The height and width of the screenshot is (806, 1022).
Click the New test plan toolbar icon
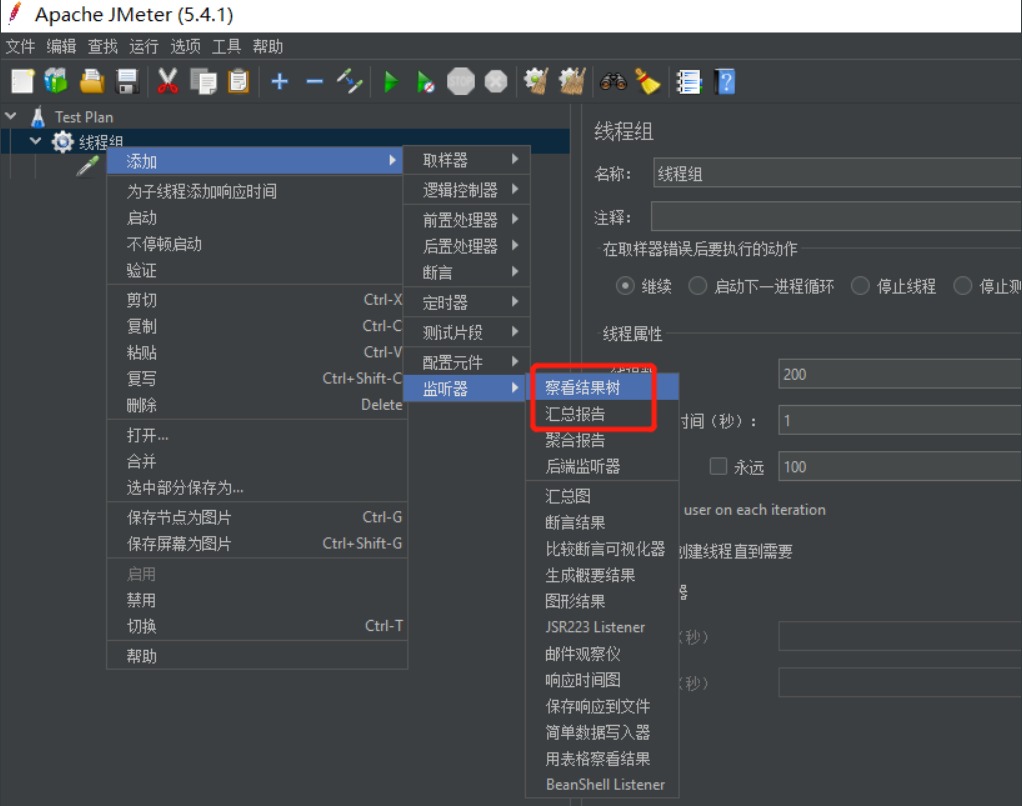coord(22,81)
